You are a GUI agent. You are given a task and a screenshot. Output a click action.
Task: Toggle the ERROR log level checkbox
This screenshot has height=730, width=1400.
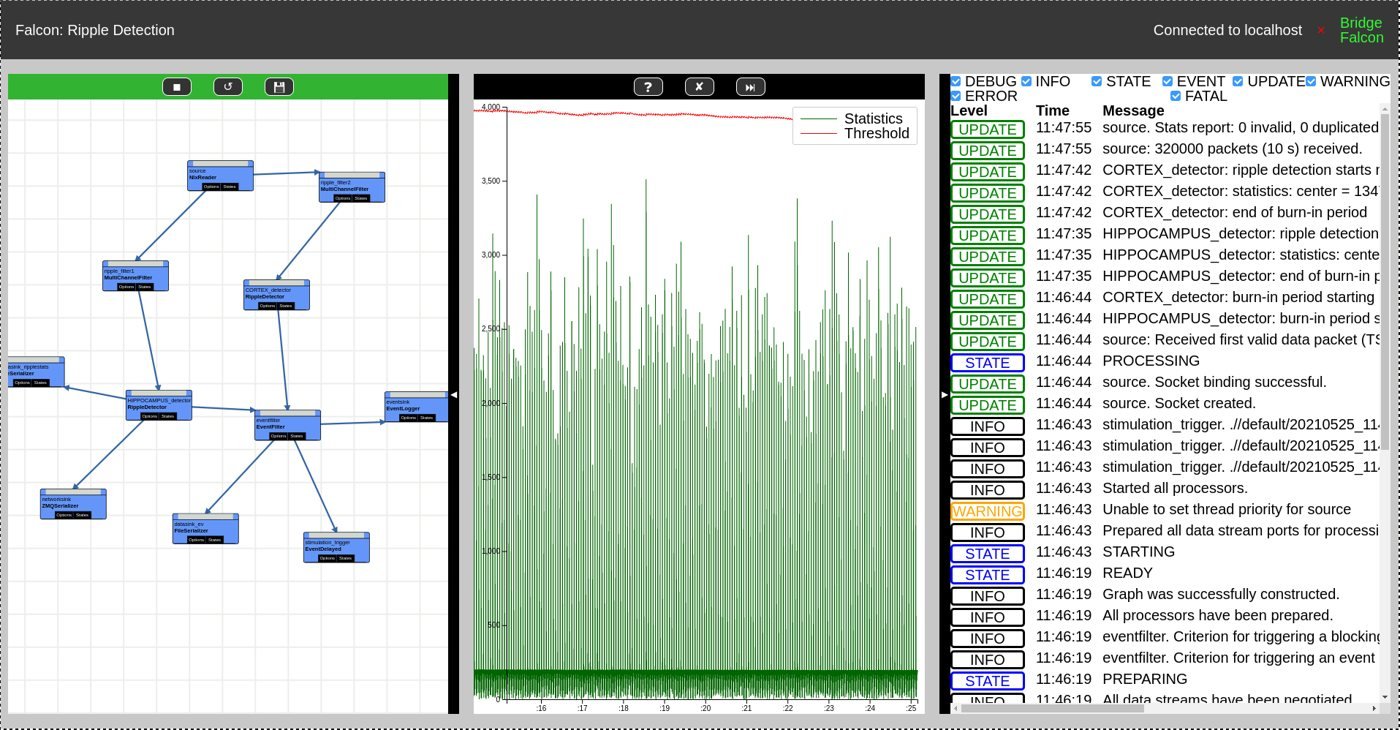956,96
